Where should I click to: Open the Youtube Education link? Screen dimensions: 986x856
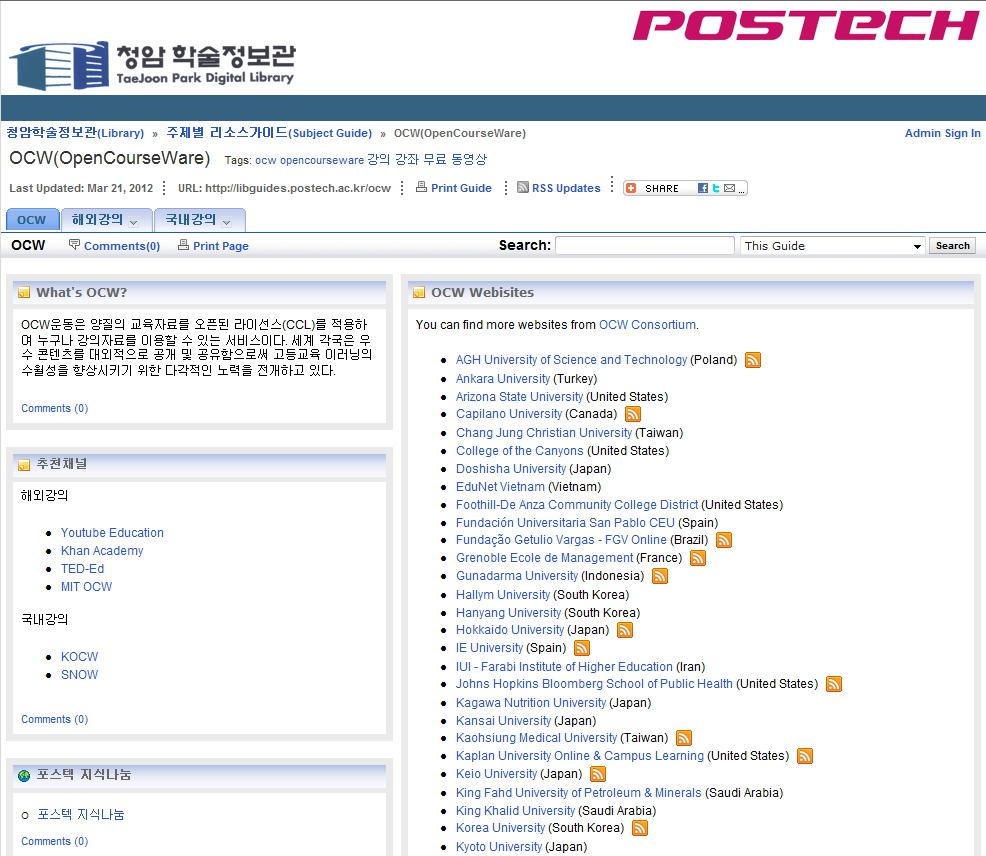[113, 533]
